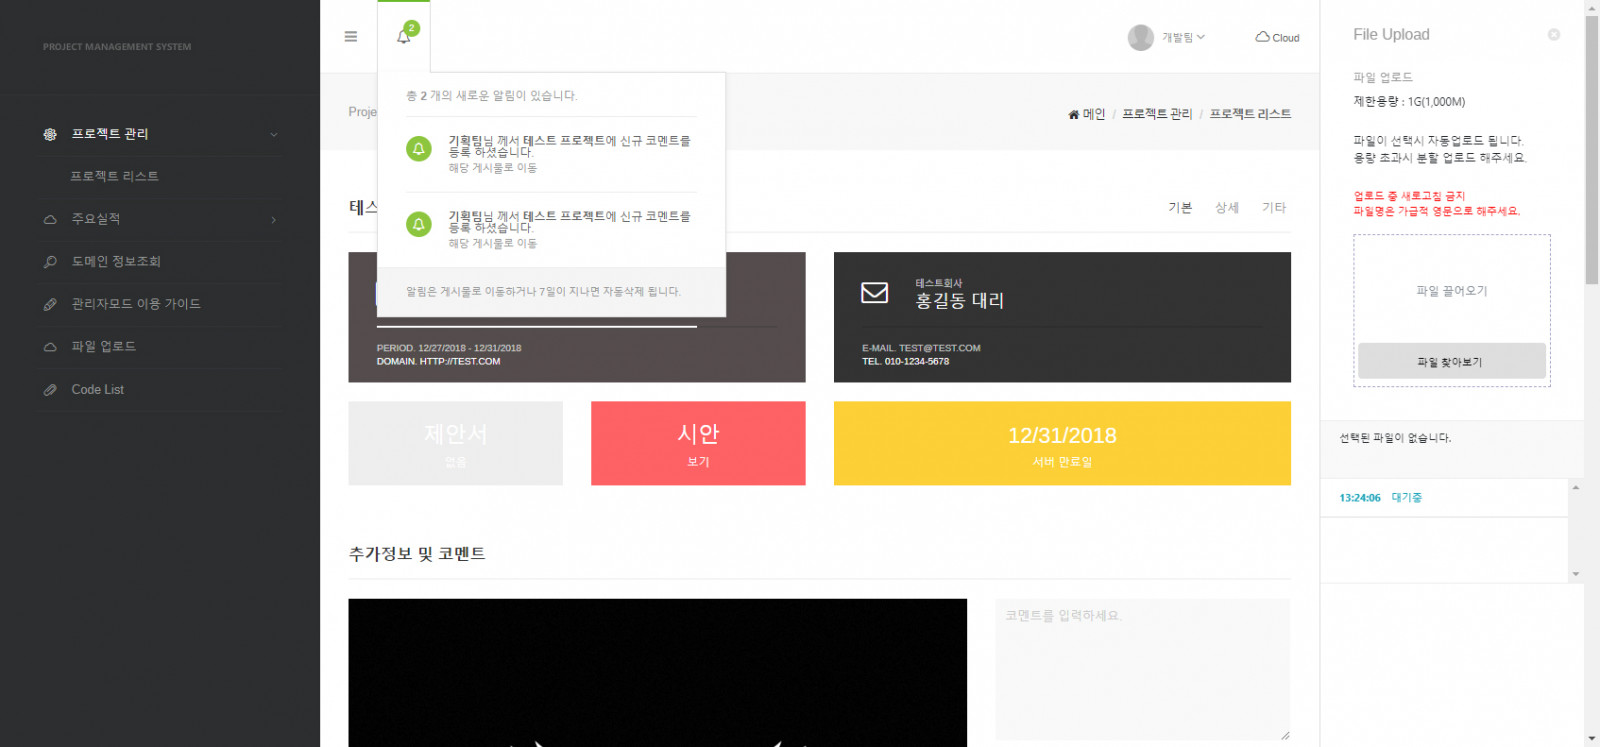Viewport: 1600px width, 747px height.
Task: Click the 추가정보 및 코멘트 heading
Action: pyautogui.click(x=417, y=553)
